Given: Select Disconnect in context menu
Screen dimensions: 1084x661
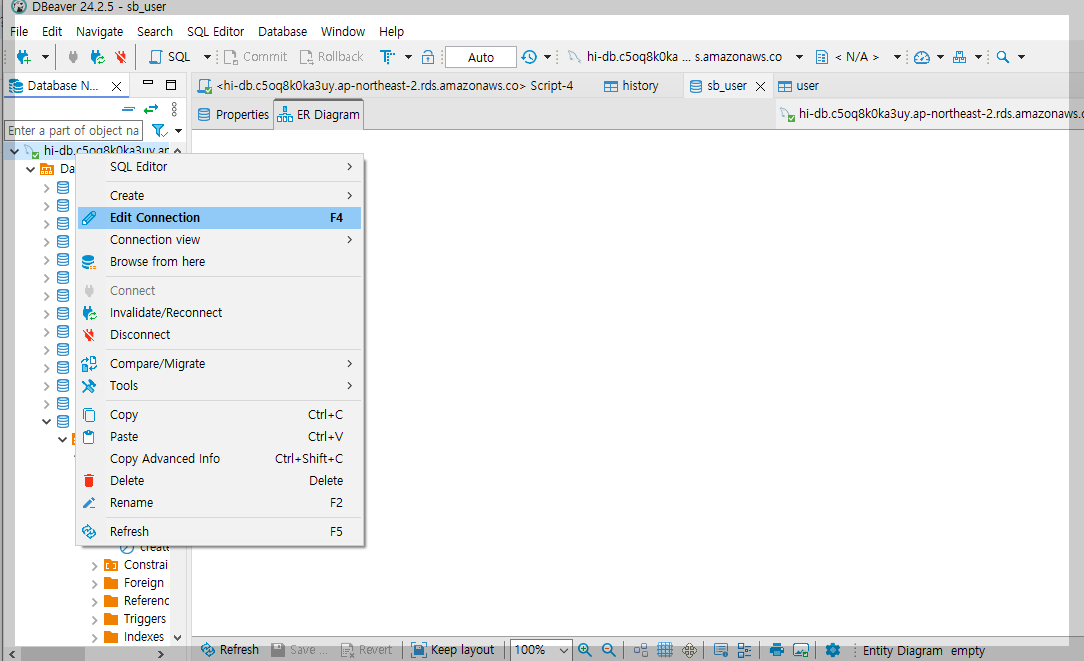Looking at the screenshot, I should 219,335.
